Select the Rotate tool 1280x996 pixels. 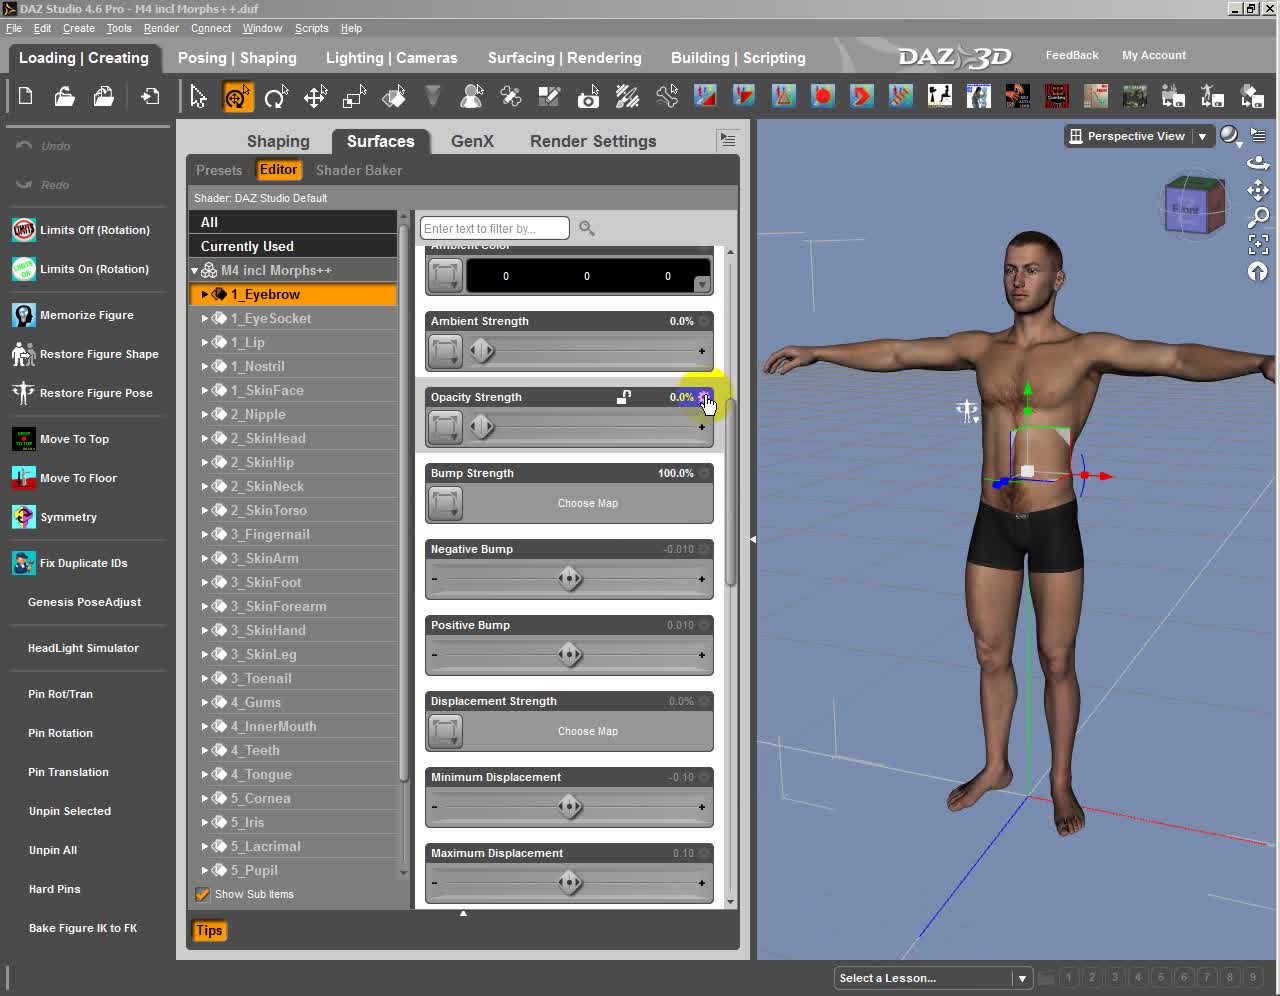click(276, 97)
